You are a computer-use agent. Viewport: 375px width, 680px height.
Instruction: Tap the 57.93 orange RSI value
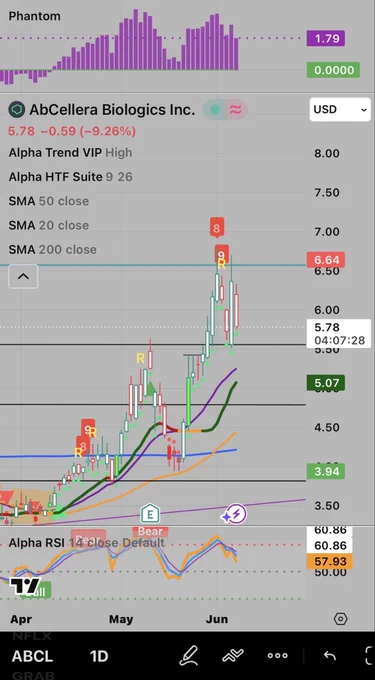pos(329,562)
